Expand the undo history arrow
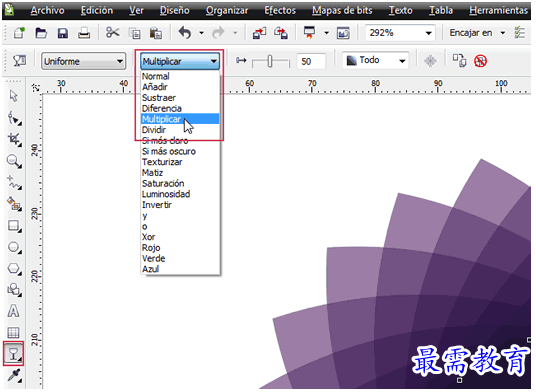This screenshot has height=392, width=536. coord(201,33)
